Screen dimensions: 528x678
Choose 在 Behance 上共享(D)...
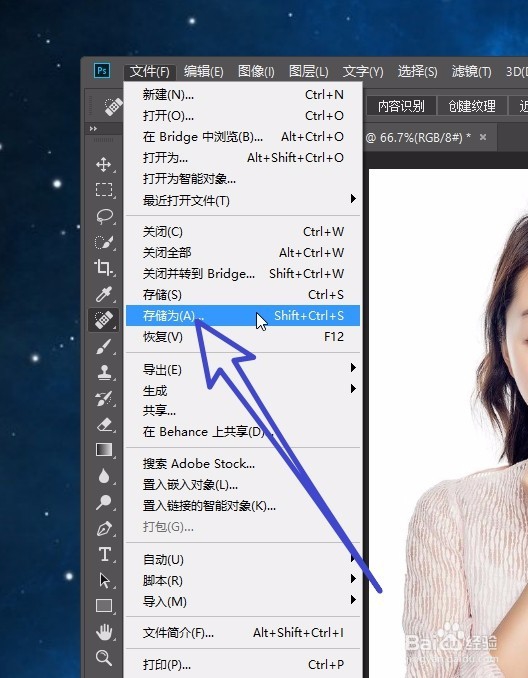click(243, 432)
